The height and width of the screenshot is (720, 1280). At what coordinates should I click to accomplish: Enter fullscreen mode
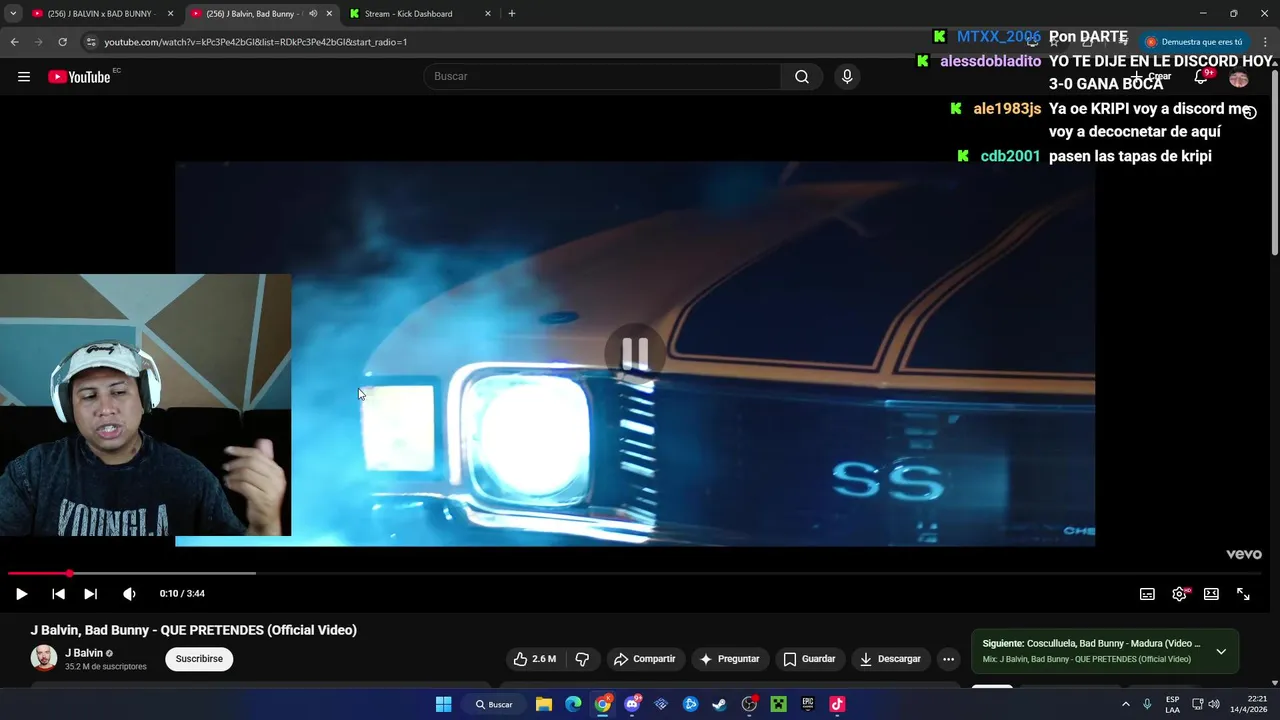(x=1243, y=594)
